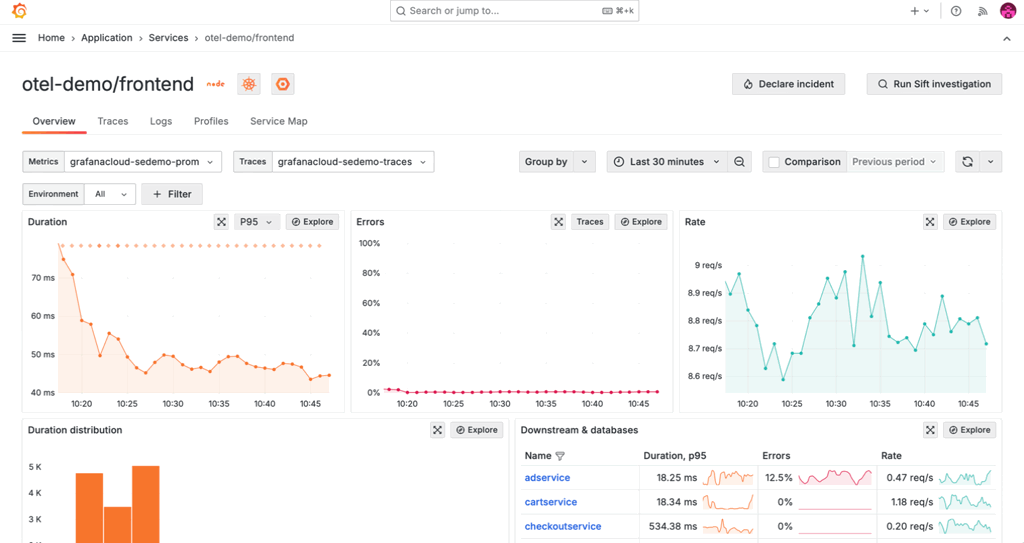Maximize the Rate panel
The image size is (1024, 543).
[x=930, y=222]
